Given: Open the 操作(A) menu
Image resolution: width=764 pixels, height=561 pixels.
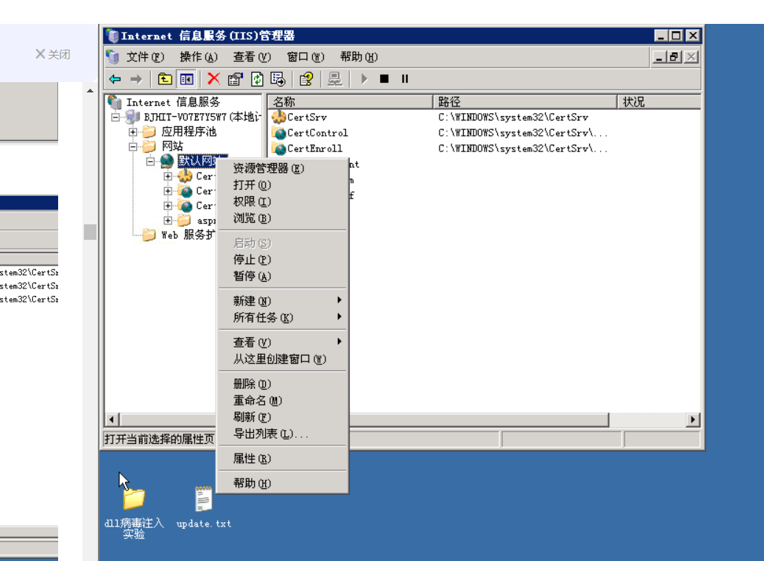Looking at the screenshot, I should [x=198, y=57].
